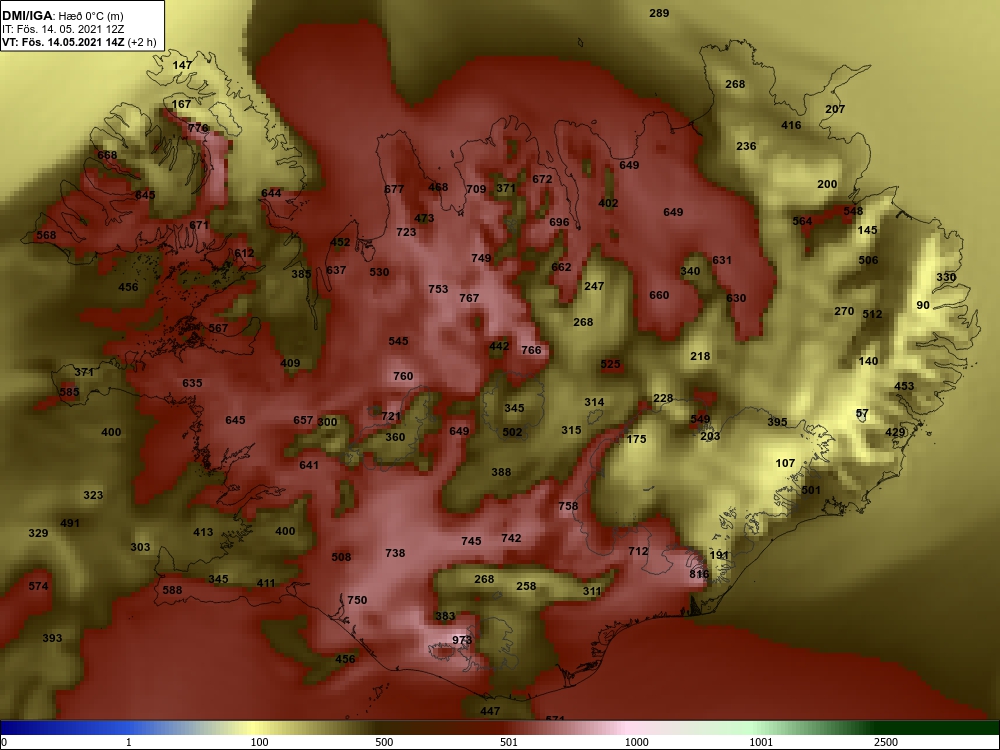
Task: Click the 668 map value
Action: click(x=107, y=155)
